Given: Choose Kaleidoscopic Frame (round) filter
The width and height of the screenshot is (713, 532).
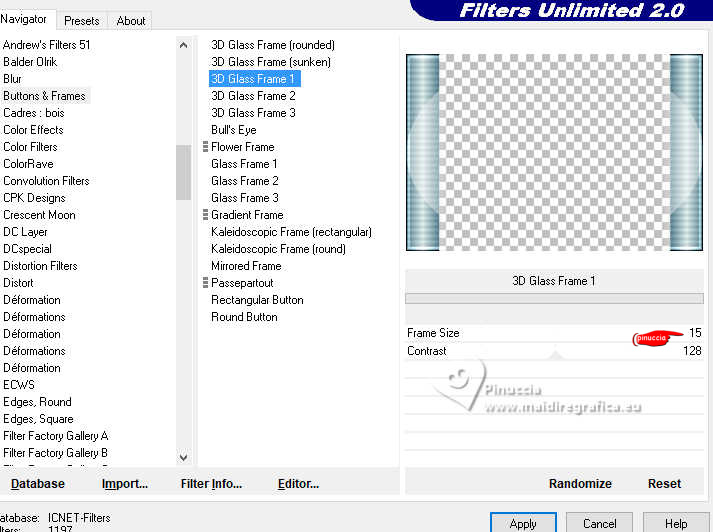Looking at the screenshot, I should (278, 249).
